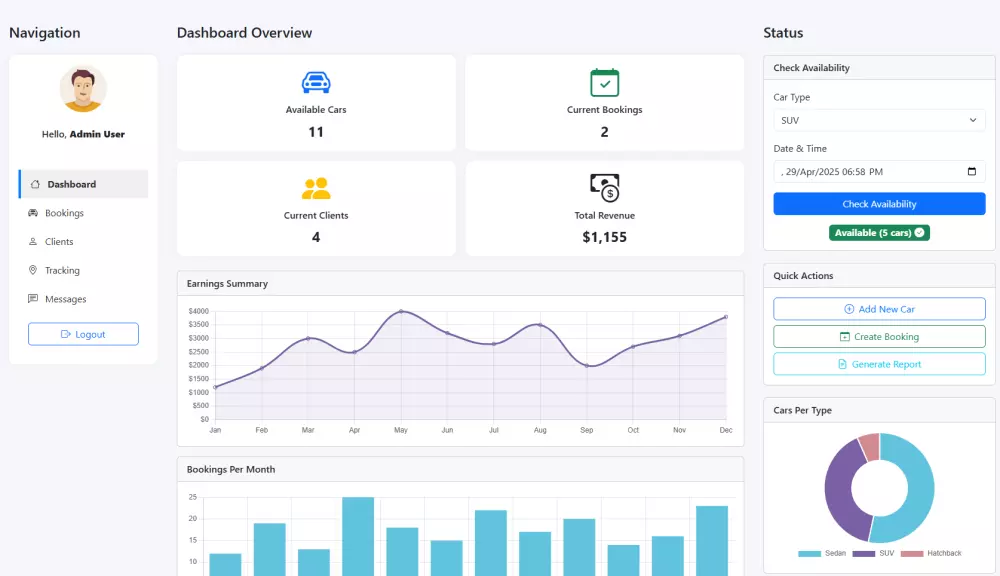Open Messages in the navigation menu

click(x=84, y=299)
